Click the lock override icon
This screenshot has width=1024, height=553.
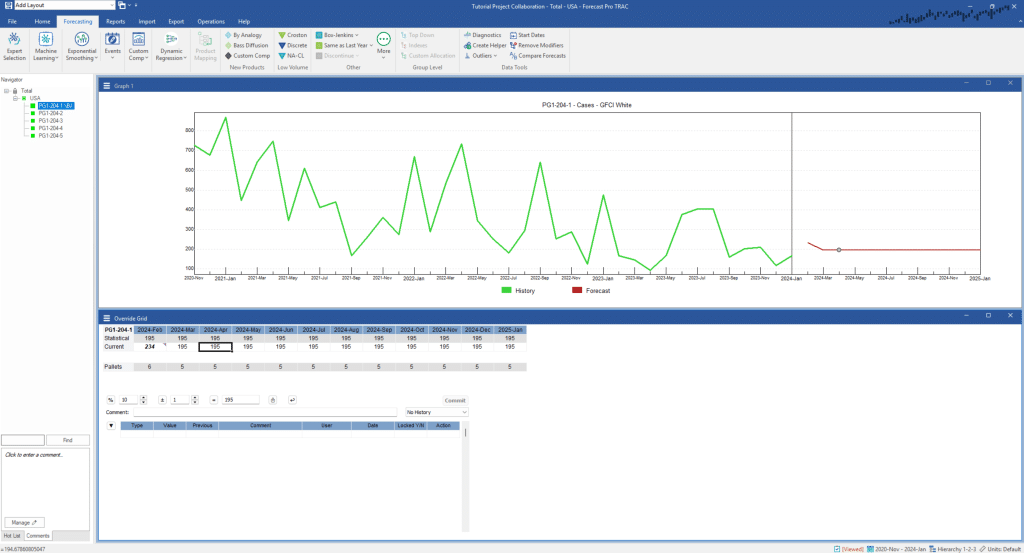click(273, 400)
